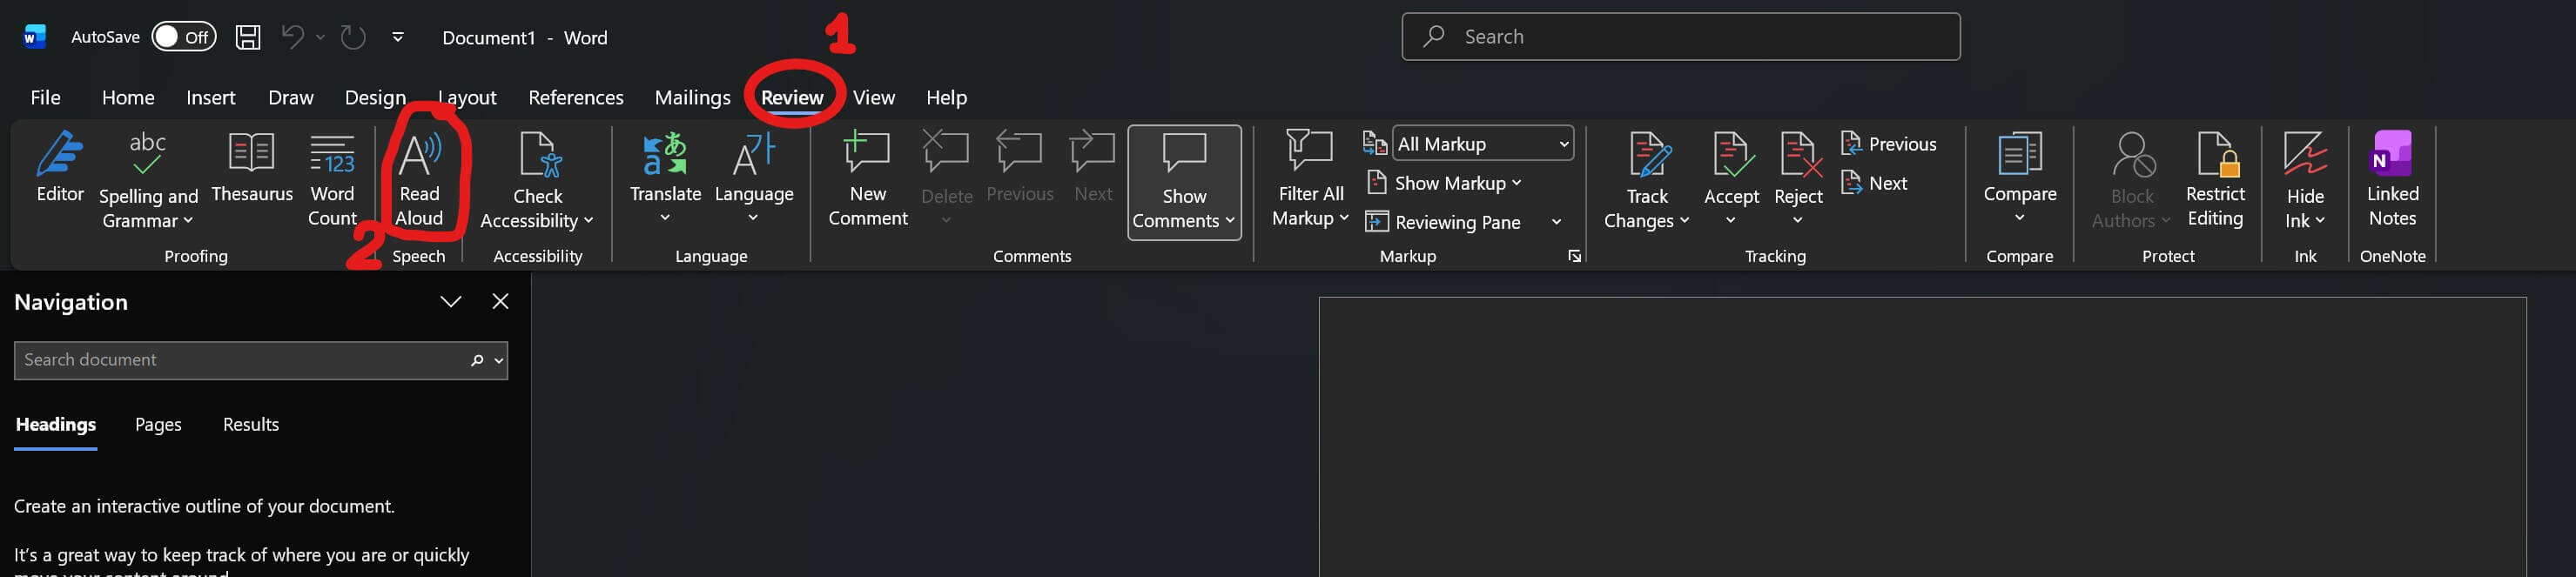Toggle the AutoSave switch
The image size is (2576, 577).
coord(183,37)
